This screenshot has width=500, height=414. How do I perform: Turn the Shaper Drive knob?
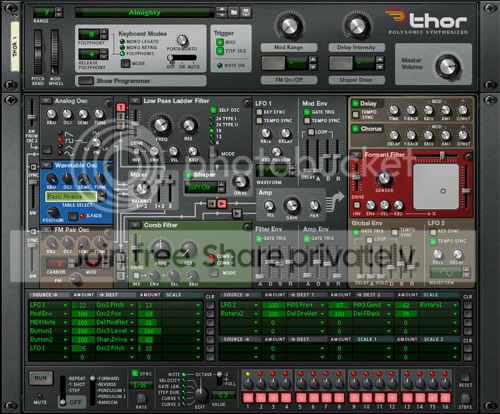tap(240, 182)
